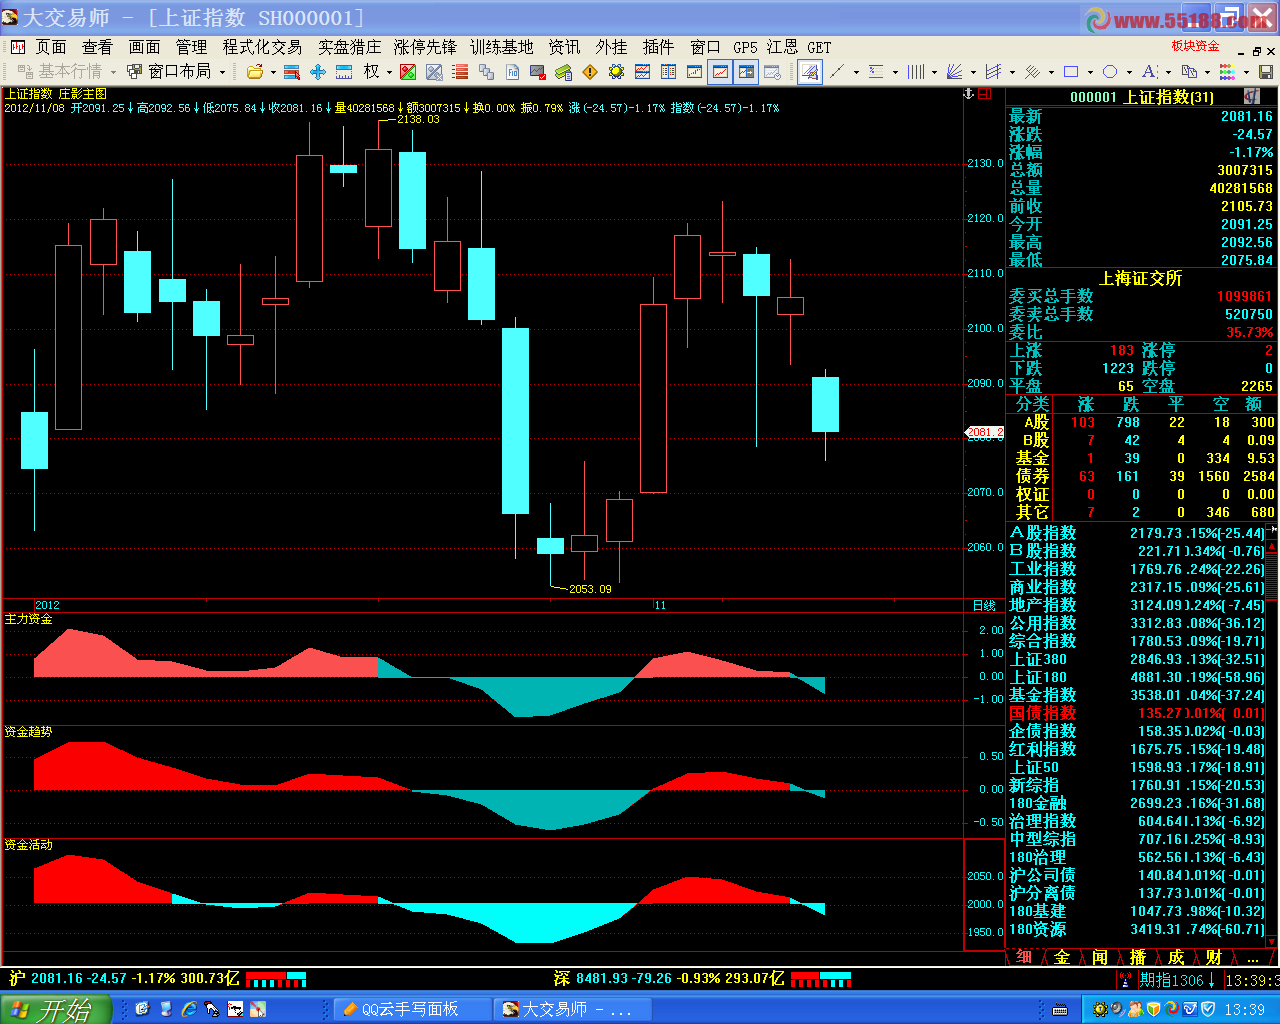
Task: Click the 期指1306 status bar item
Action: coord(1179,980)
